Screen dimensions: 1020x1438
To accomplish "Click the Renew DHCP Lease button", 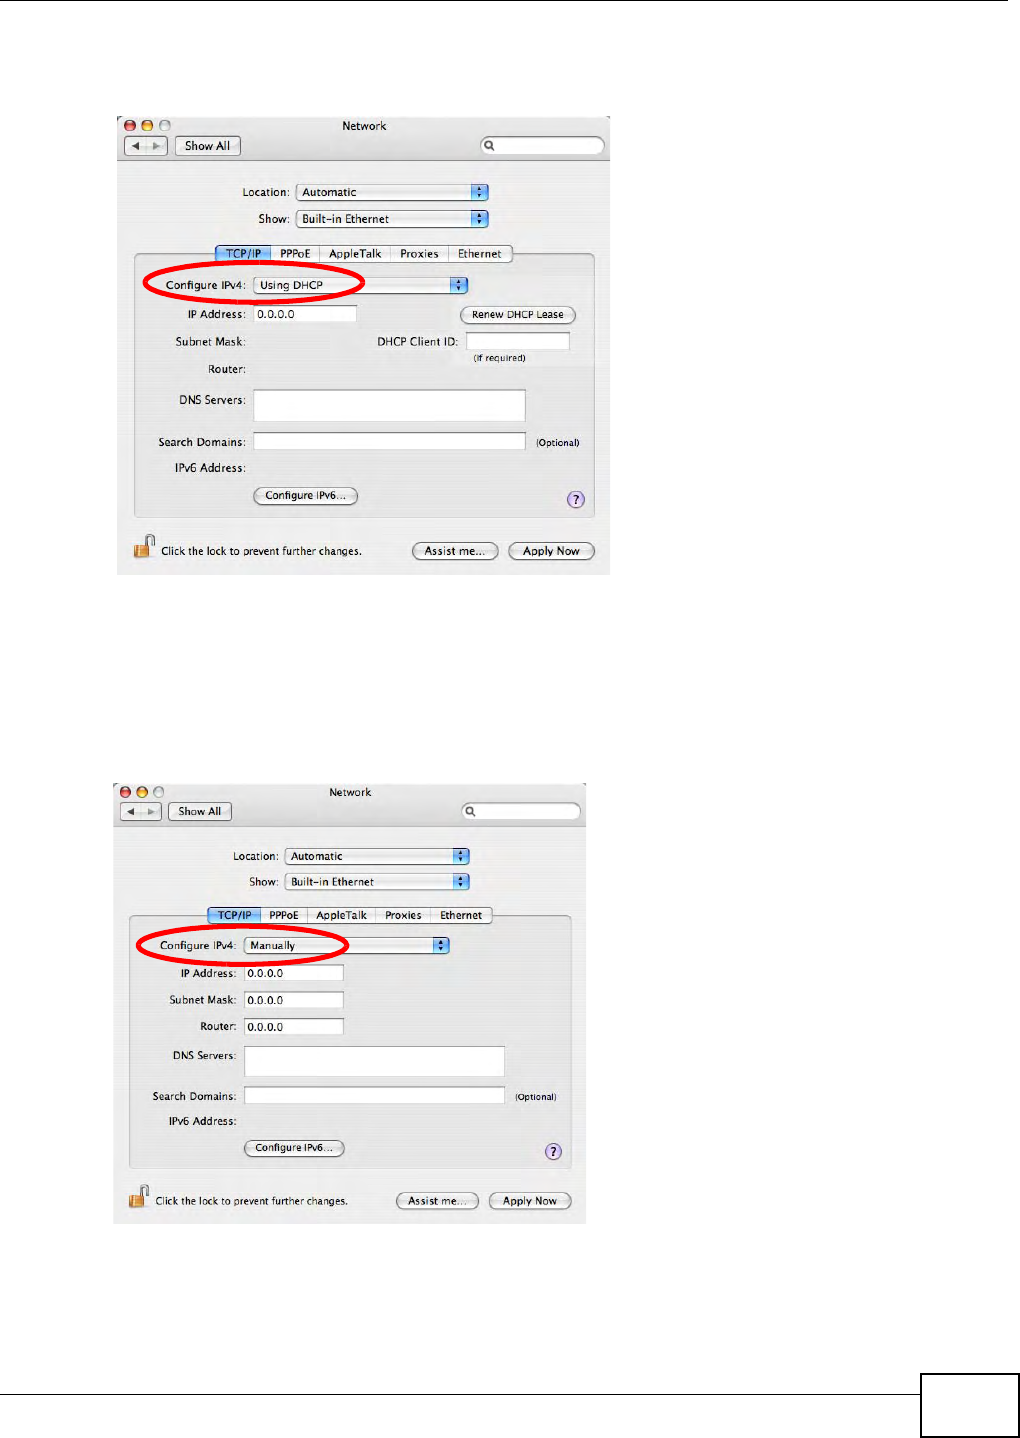I will (518, 315).
